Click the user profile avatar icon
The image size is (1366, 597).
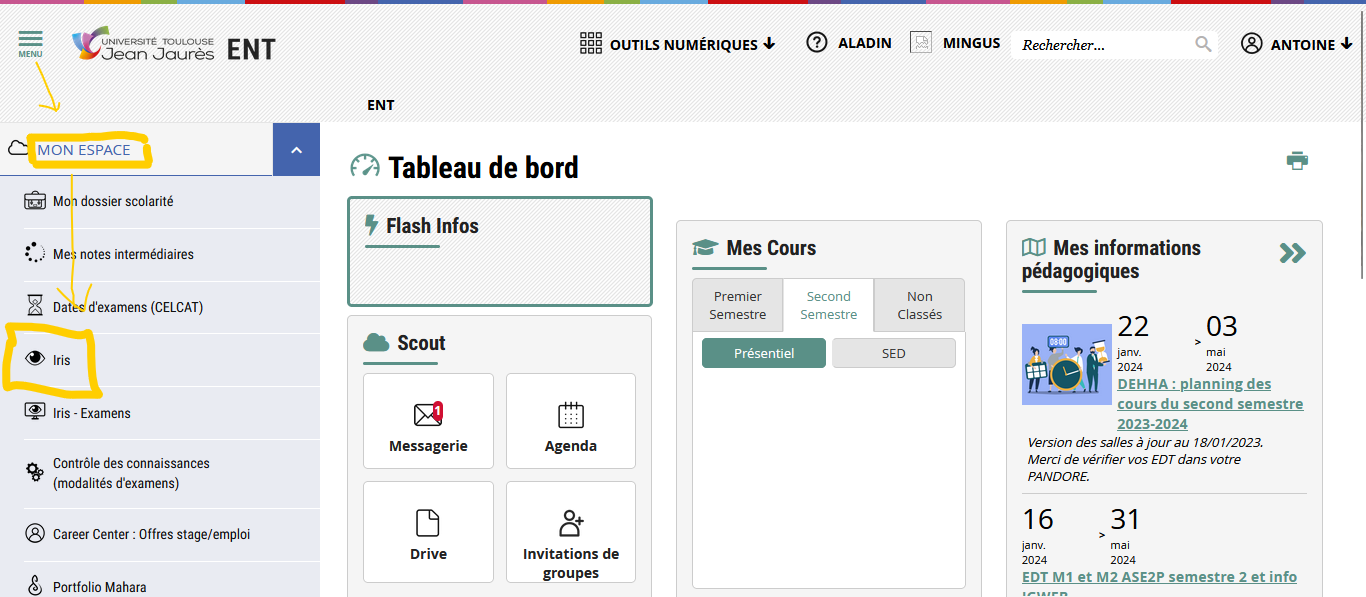click(1251, 44)
